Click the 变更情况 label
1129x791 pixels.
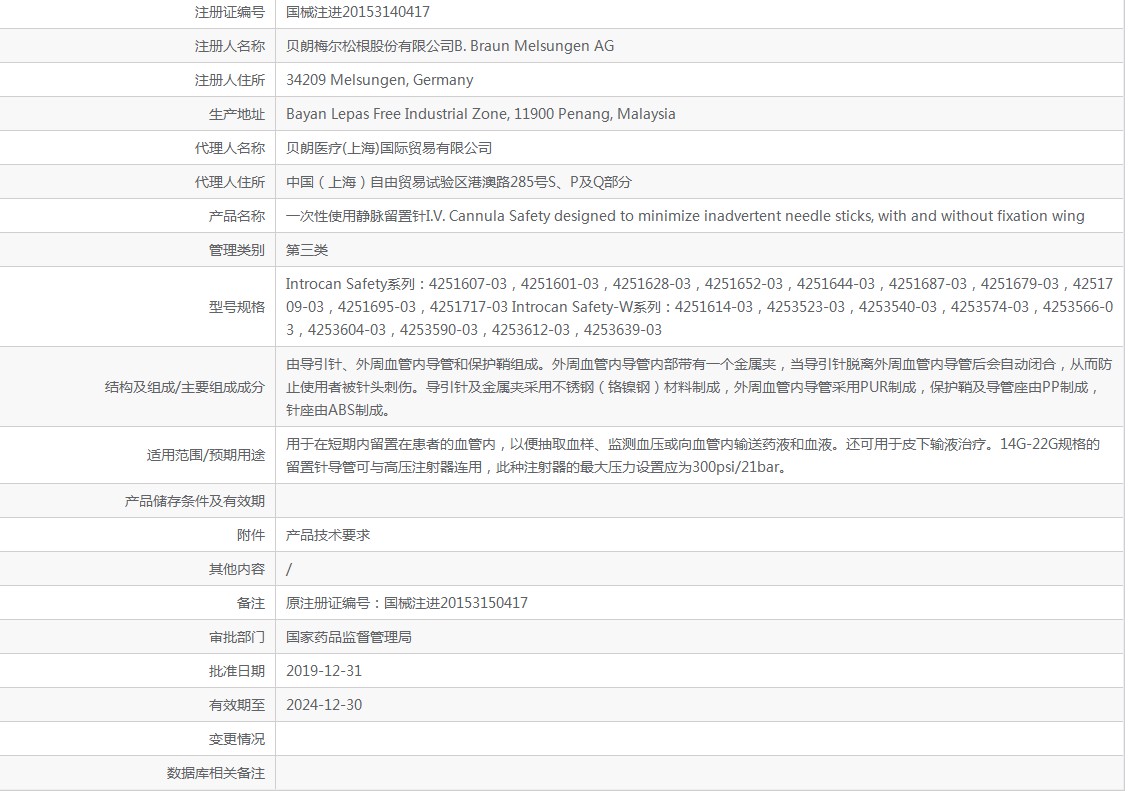click(237, 739)
